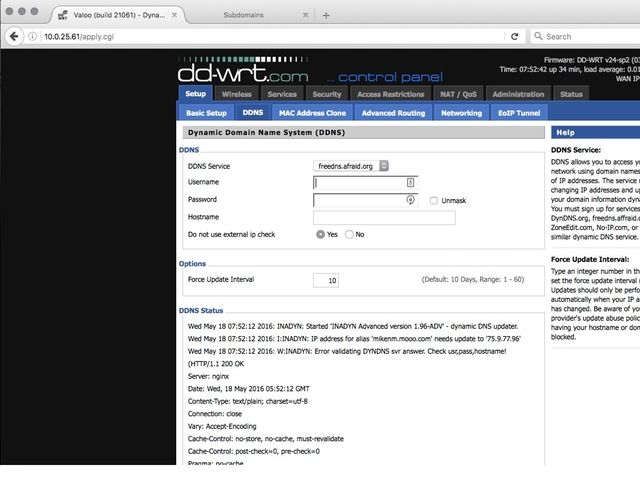Select the Valoo (build 21061) browser tab
The height and width of the screenshot is (480, 640).
tap(119, 15)
